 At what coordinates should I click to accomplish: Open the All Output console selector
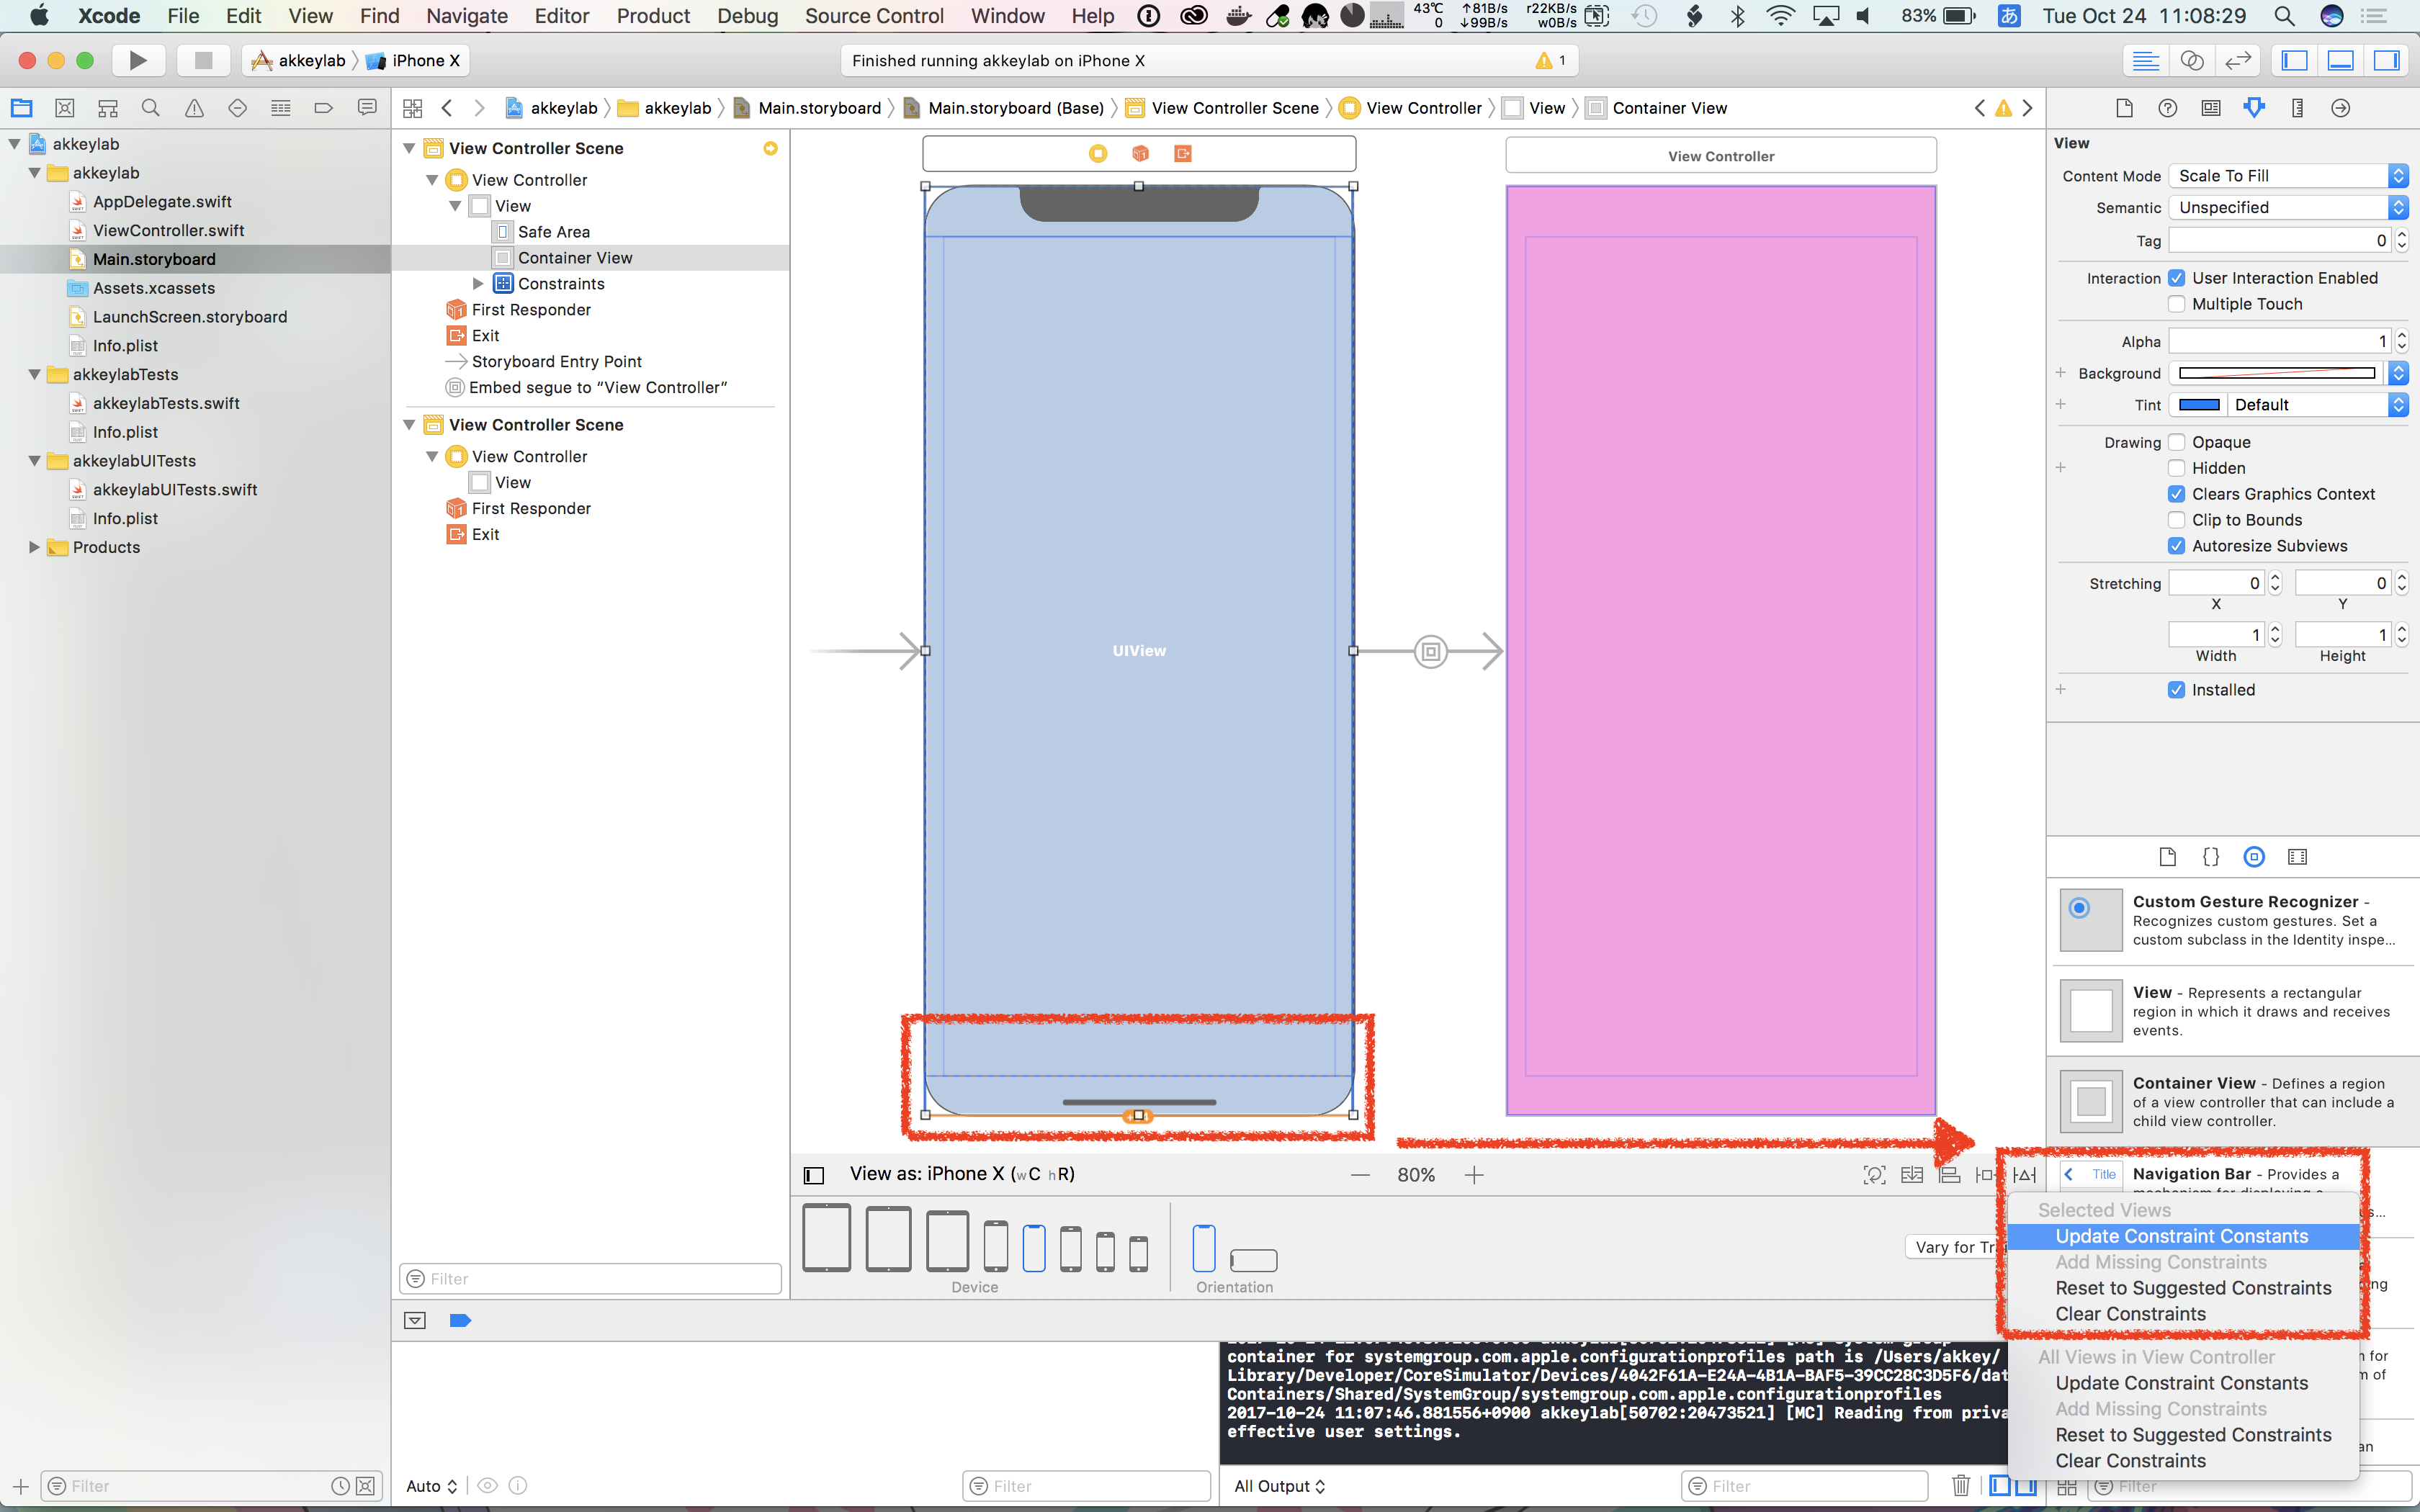[1279, 1486]
